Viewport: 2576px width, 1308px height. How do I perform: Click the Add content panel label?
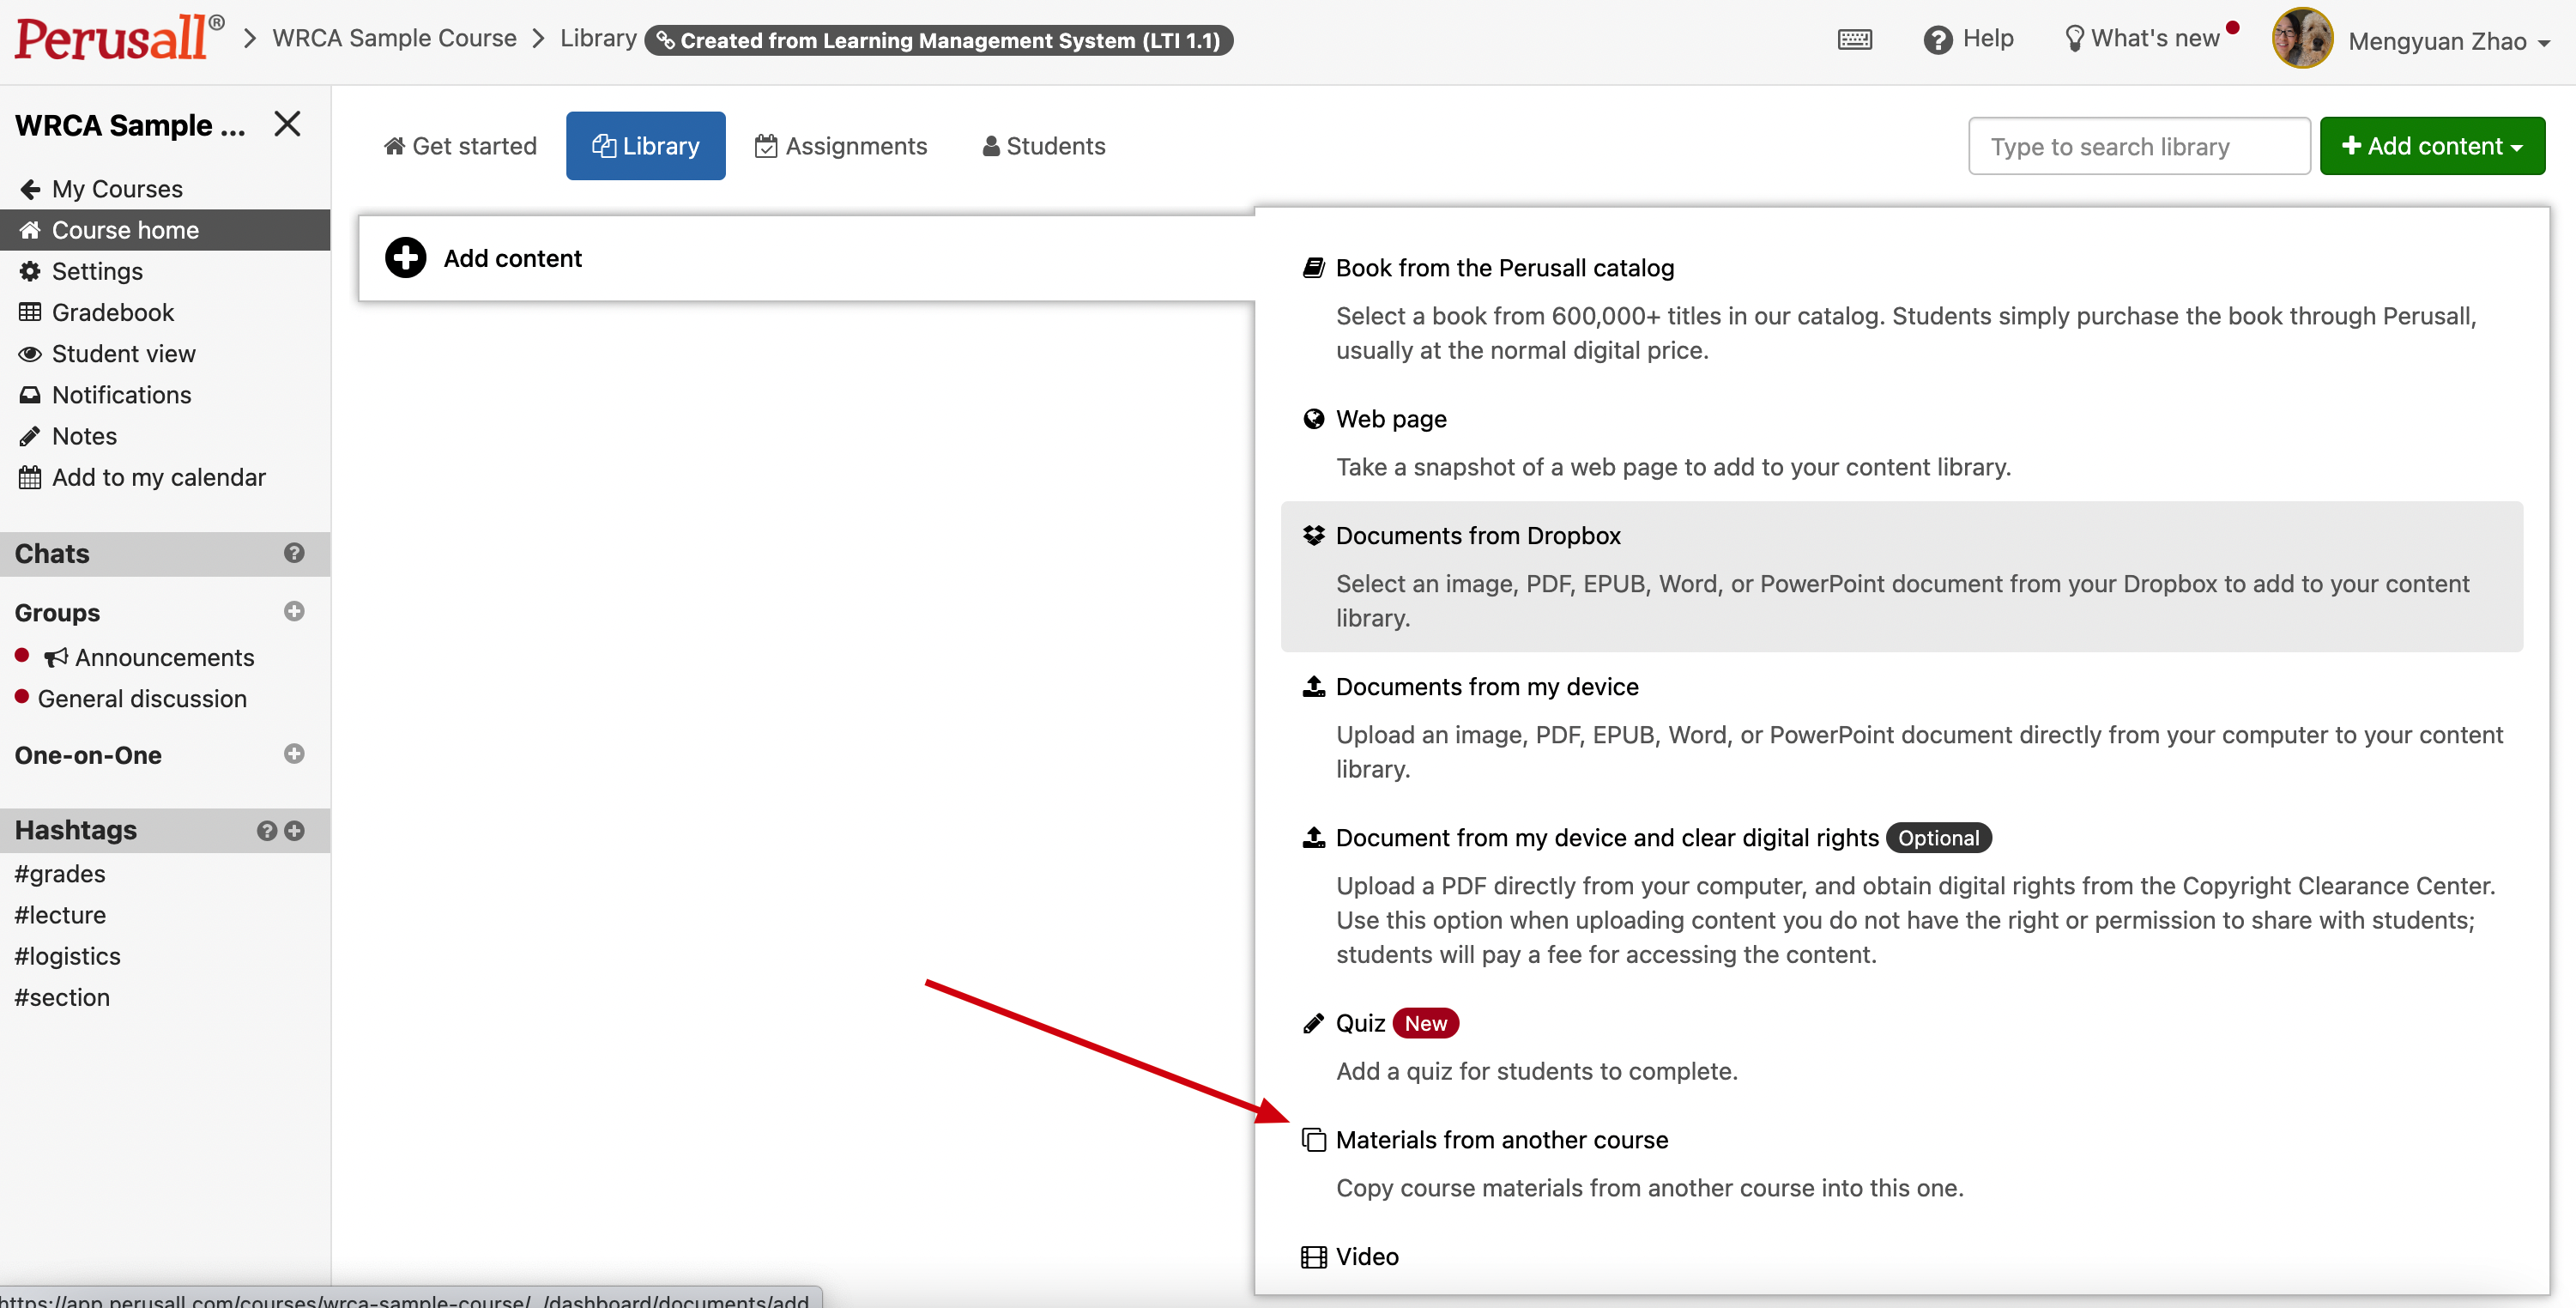(x=512, y=258)
